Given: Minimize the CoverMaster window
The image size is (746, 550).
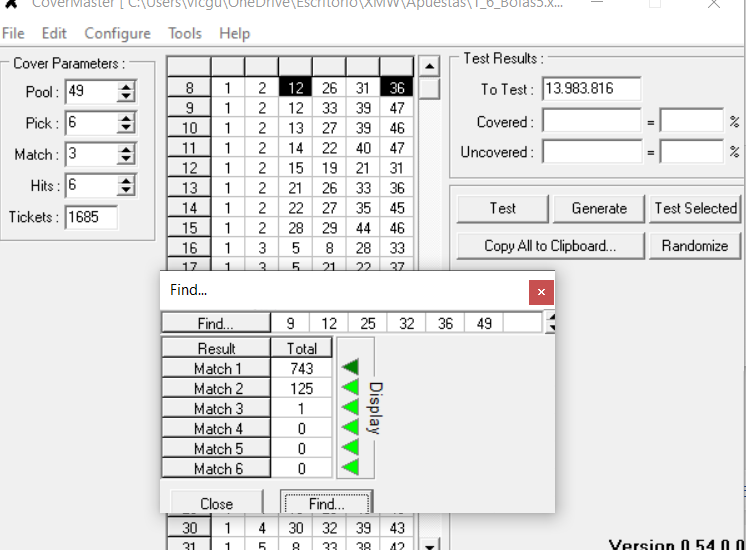Looking at the screenshot, I should [597, 4].
